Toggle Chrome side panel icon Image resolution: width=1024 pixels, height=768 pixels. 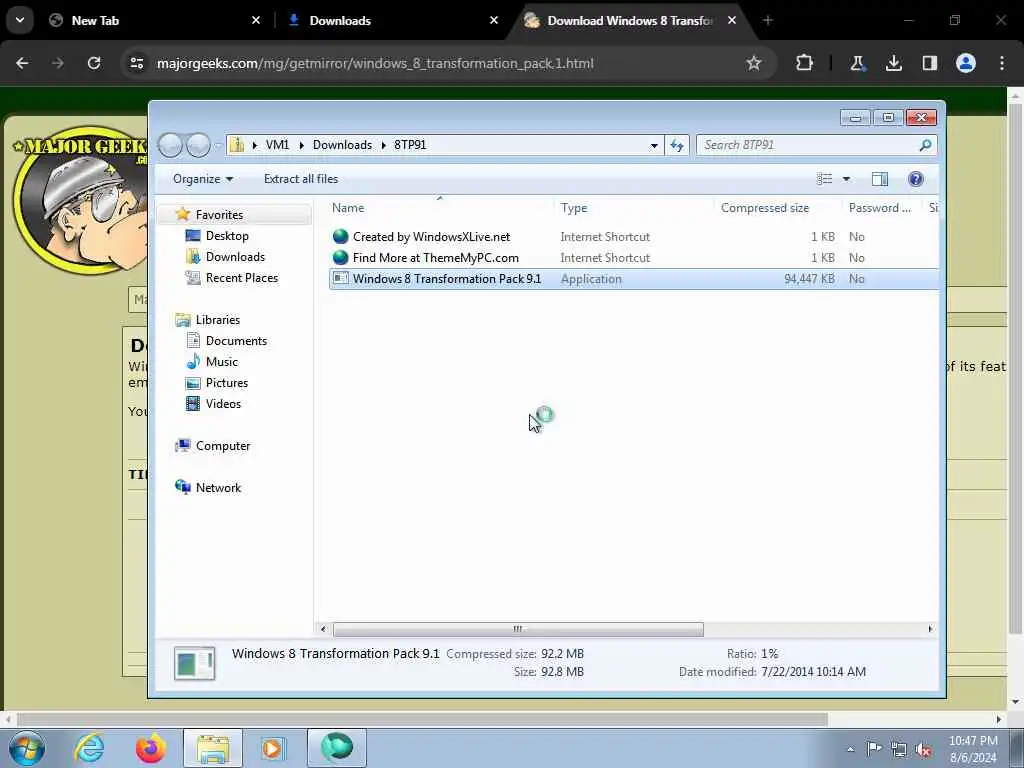coord(929,63)
